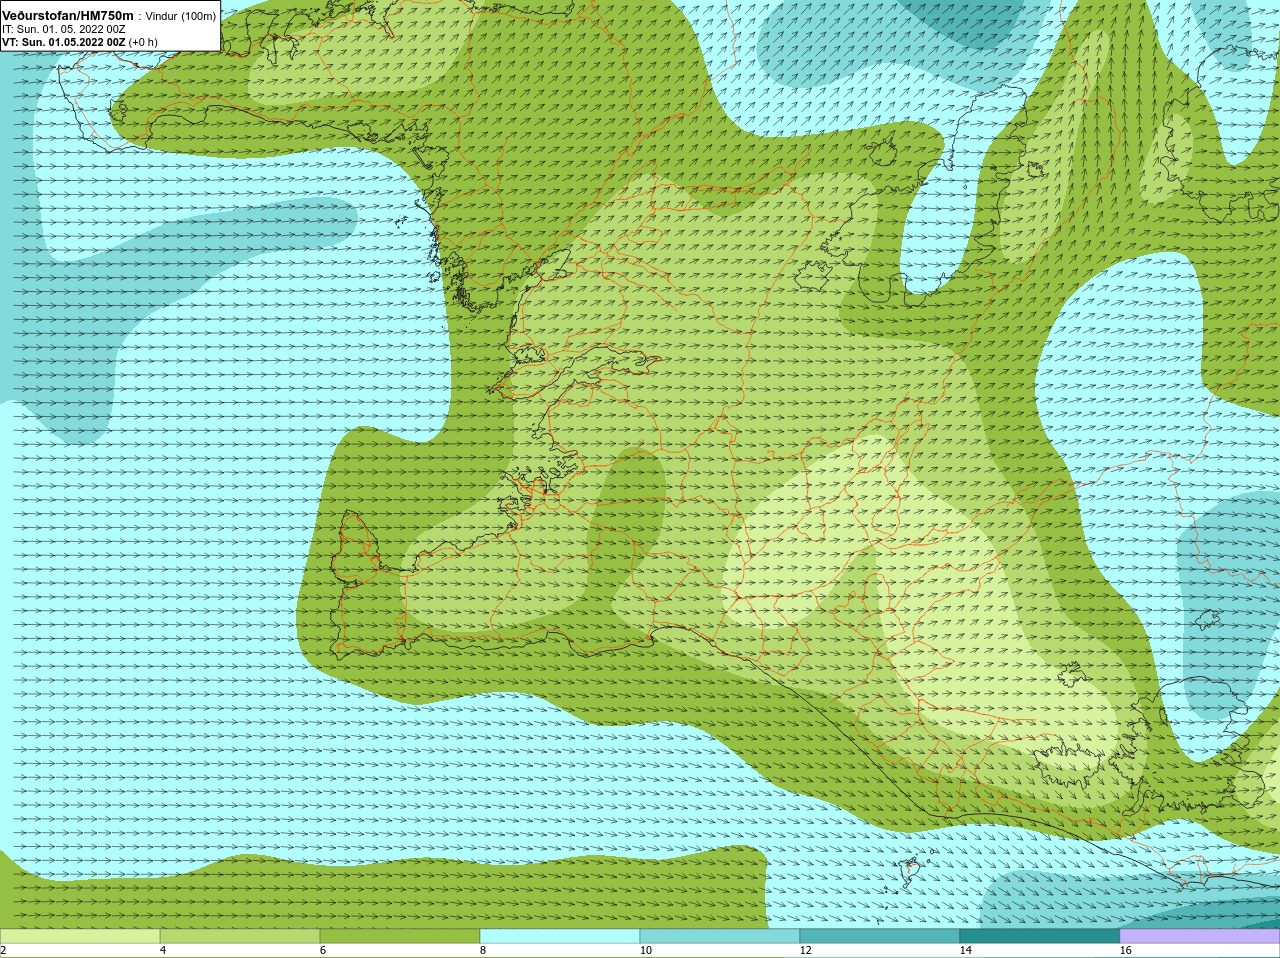Click the Veðurstofan/HM750m title text

click(x=68, y=15)
